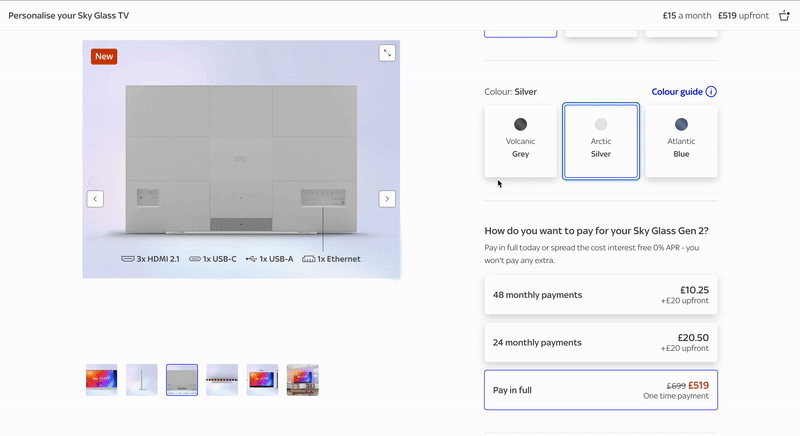Click the crossed-out £699 price
The height and width of the screenshot is (436, 800).
(x=676, y=386)
